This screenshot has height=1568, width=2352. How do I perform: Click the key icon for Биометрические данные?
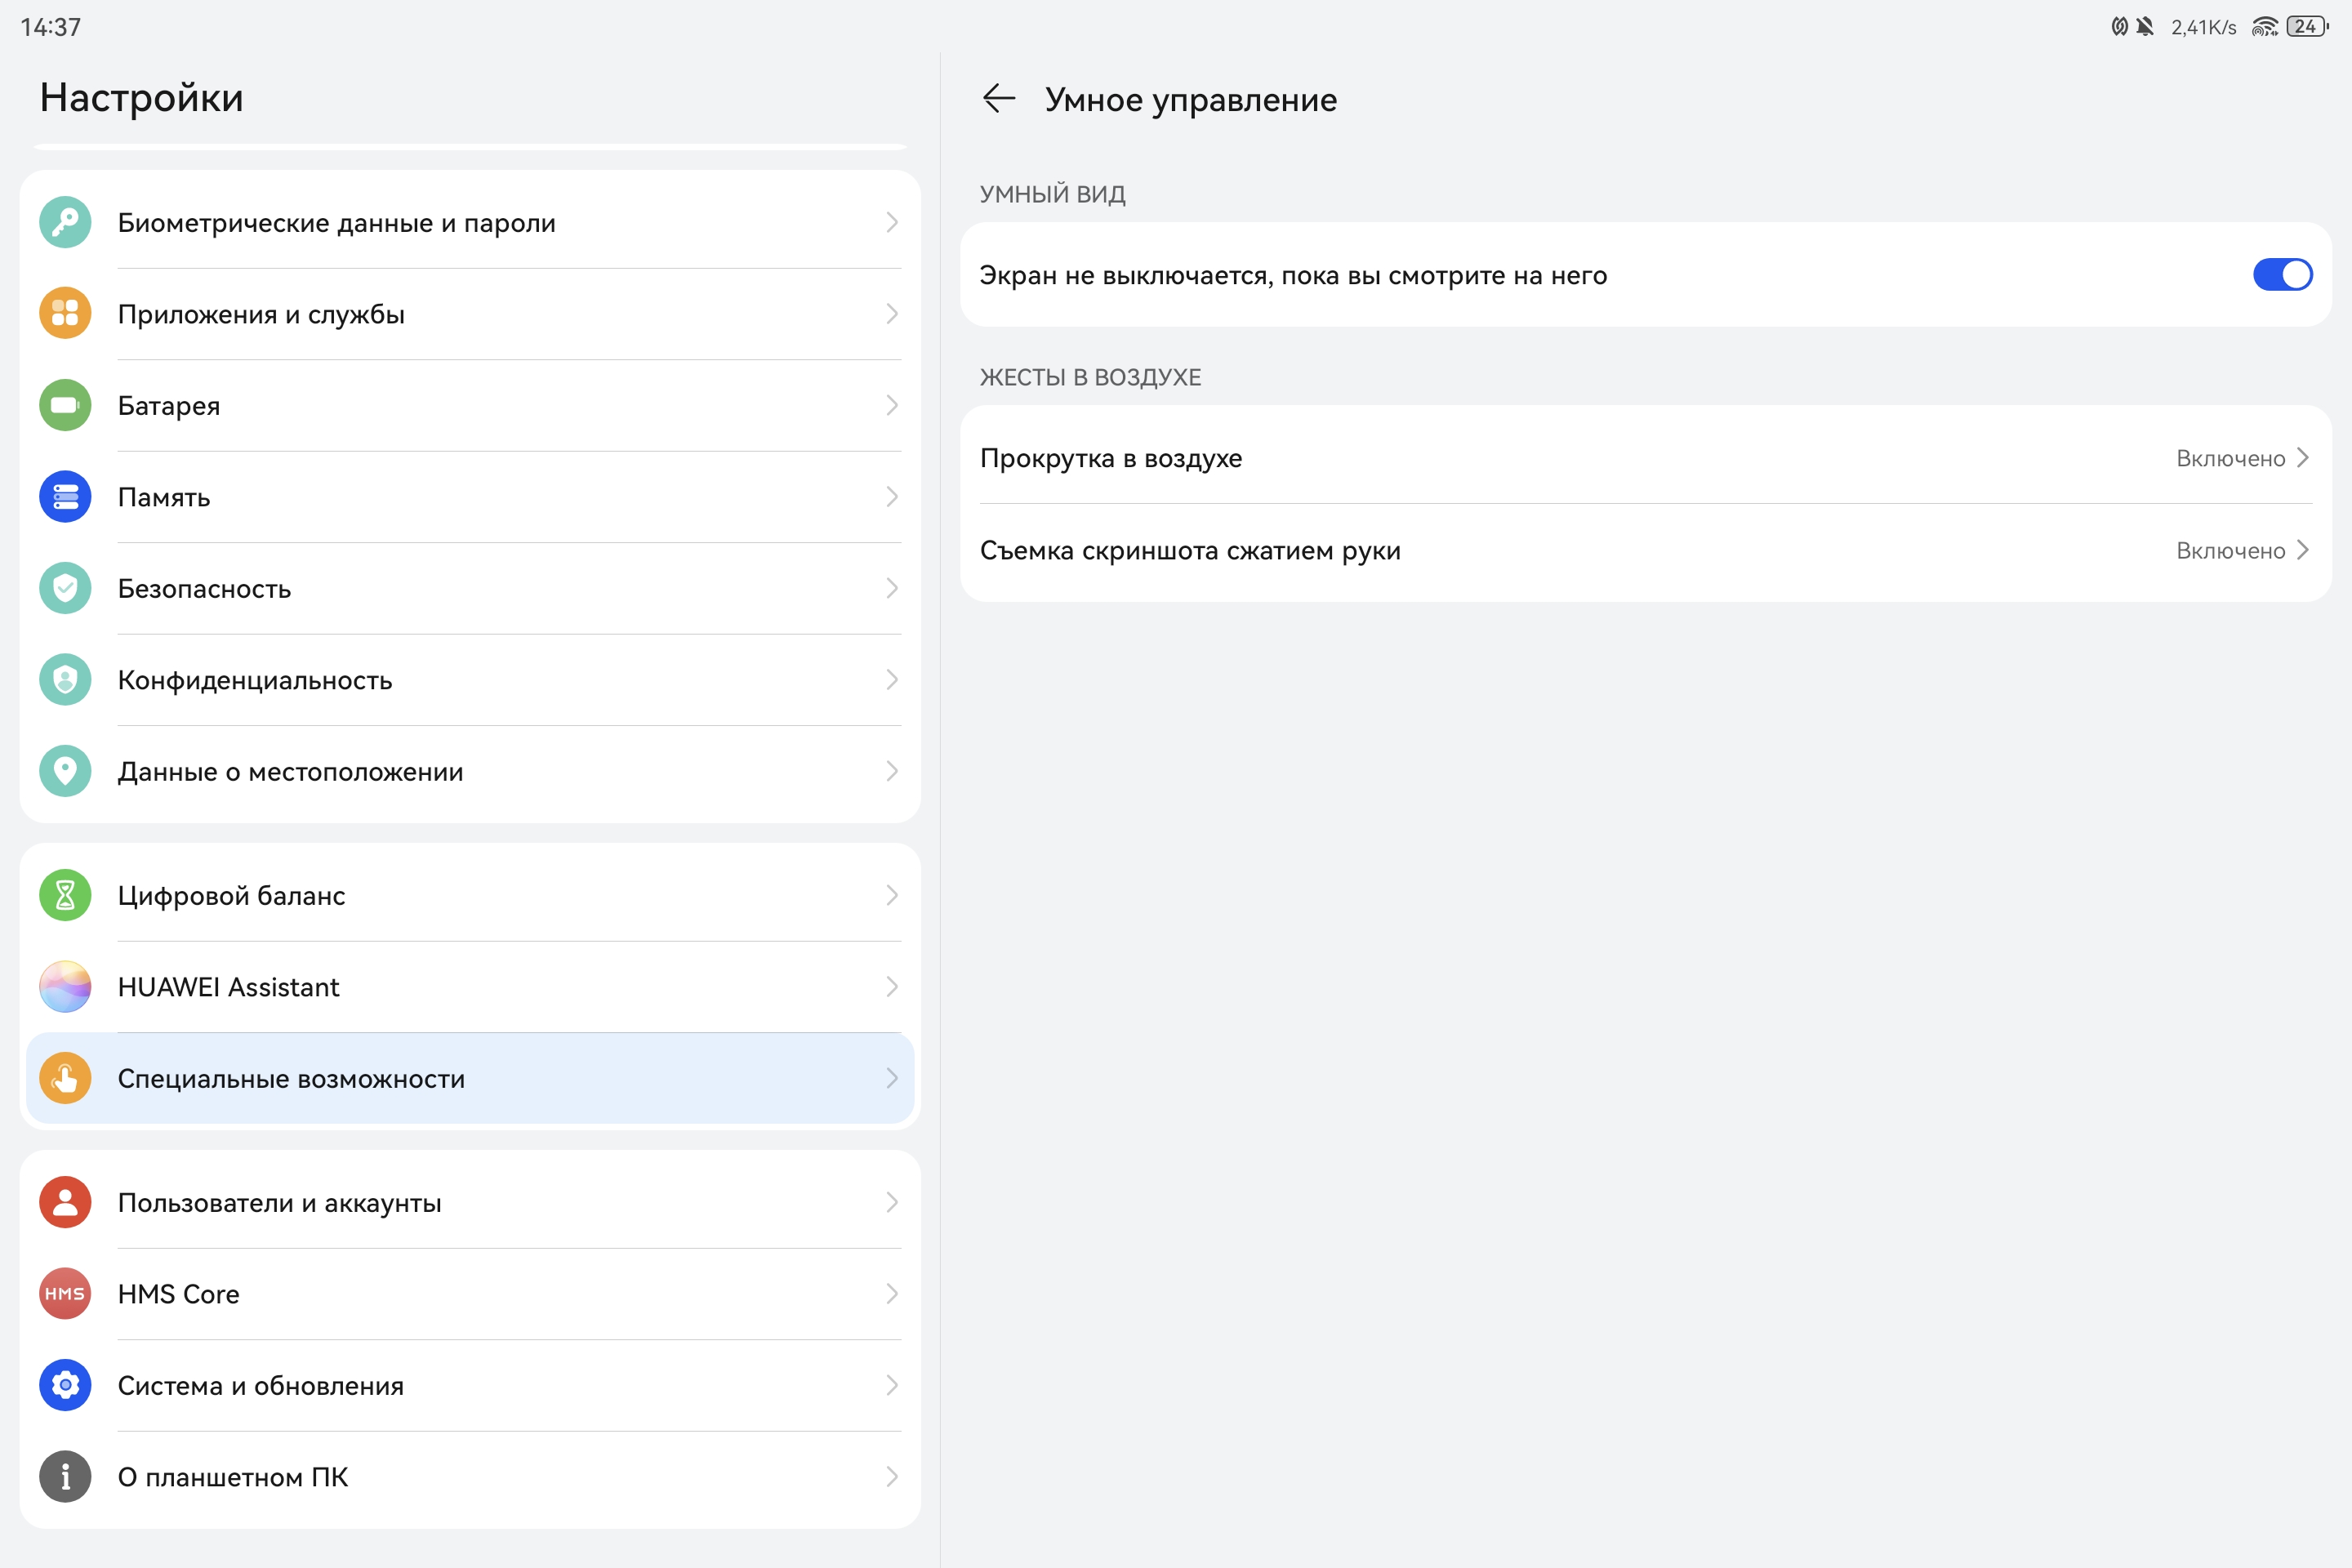tap(65, 222)
